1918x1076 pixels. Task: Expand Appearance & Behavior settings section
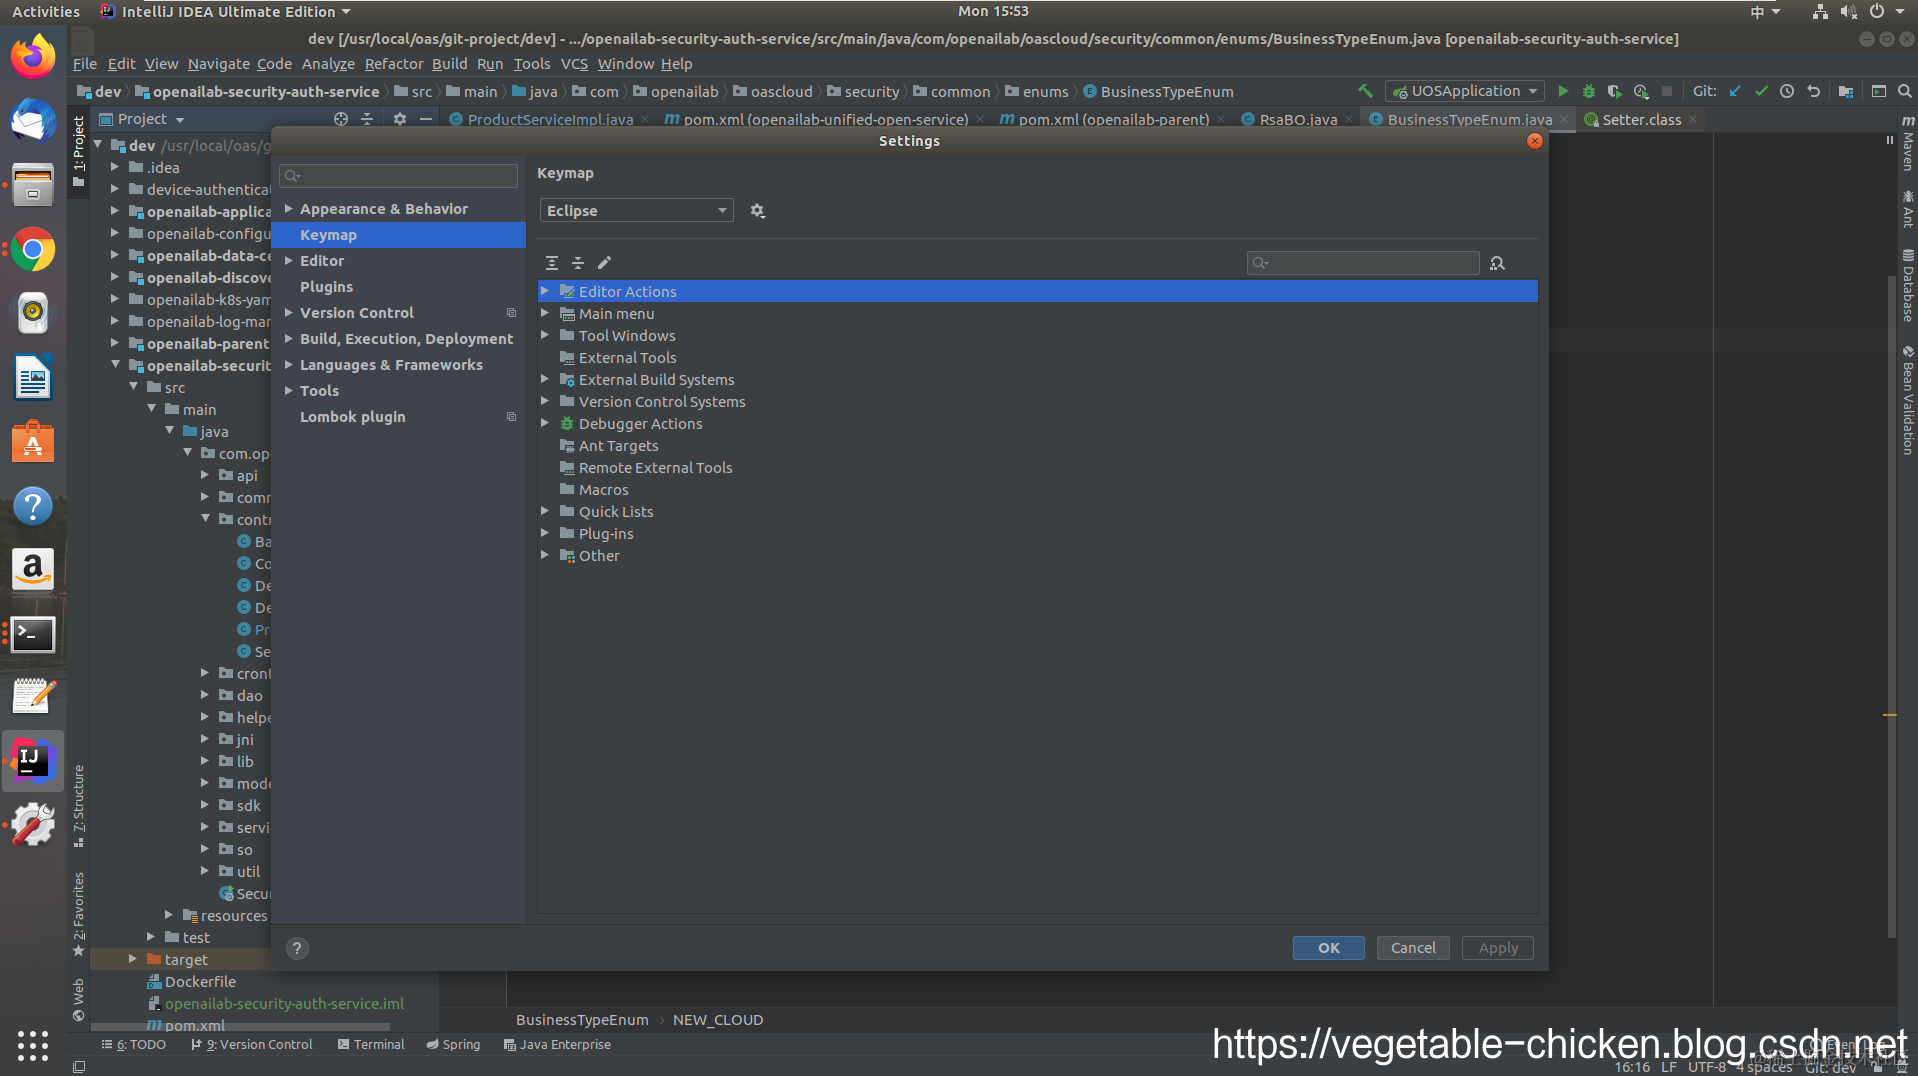coord(289,209)
